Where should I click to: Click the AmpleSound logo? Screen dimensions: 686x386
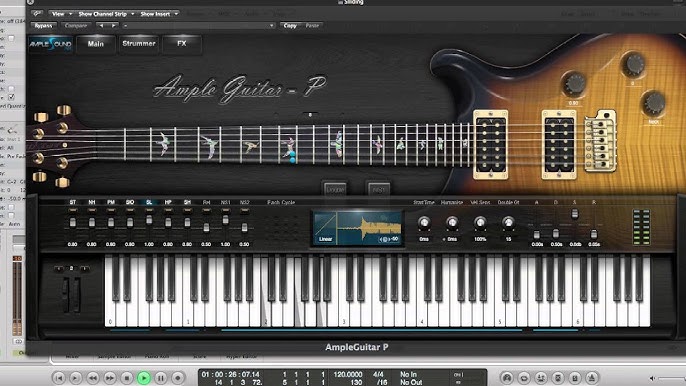coord(51,44)
